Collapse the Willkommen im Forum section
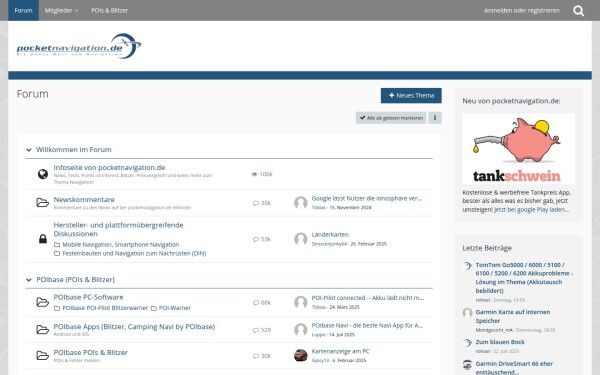 pyautogui.click(x=29, y=150)
